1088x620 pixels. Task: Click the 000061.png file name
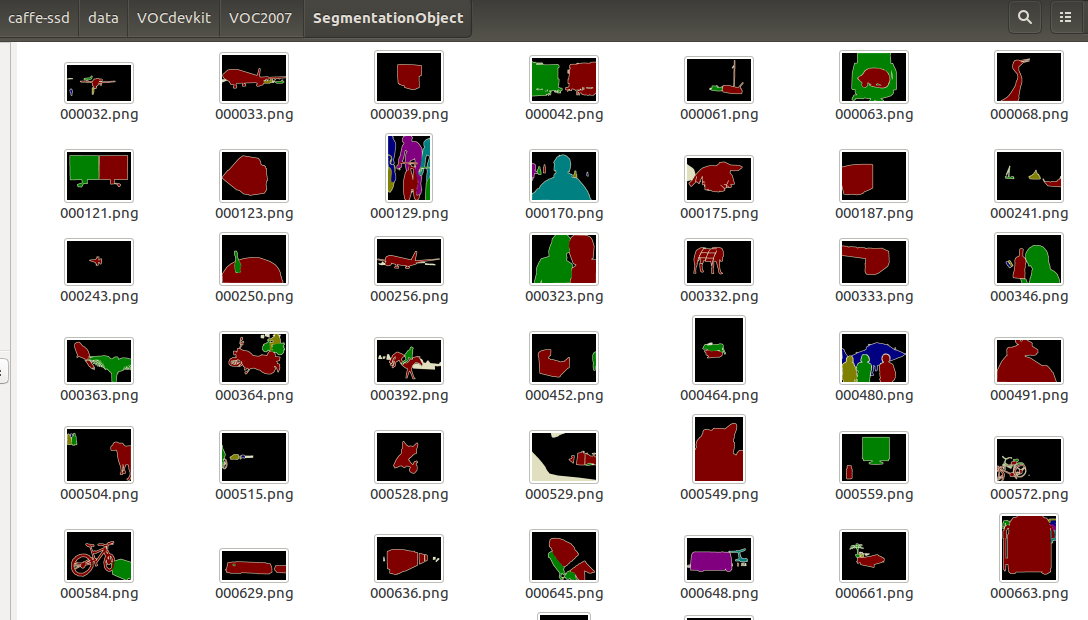tap(719, 114)
